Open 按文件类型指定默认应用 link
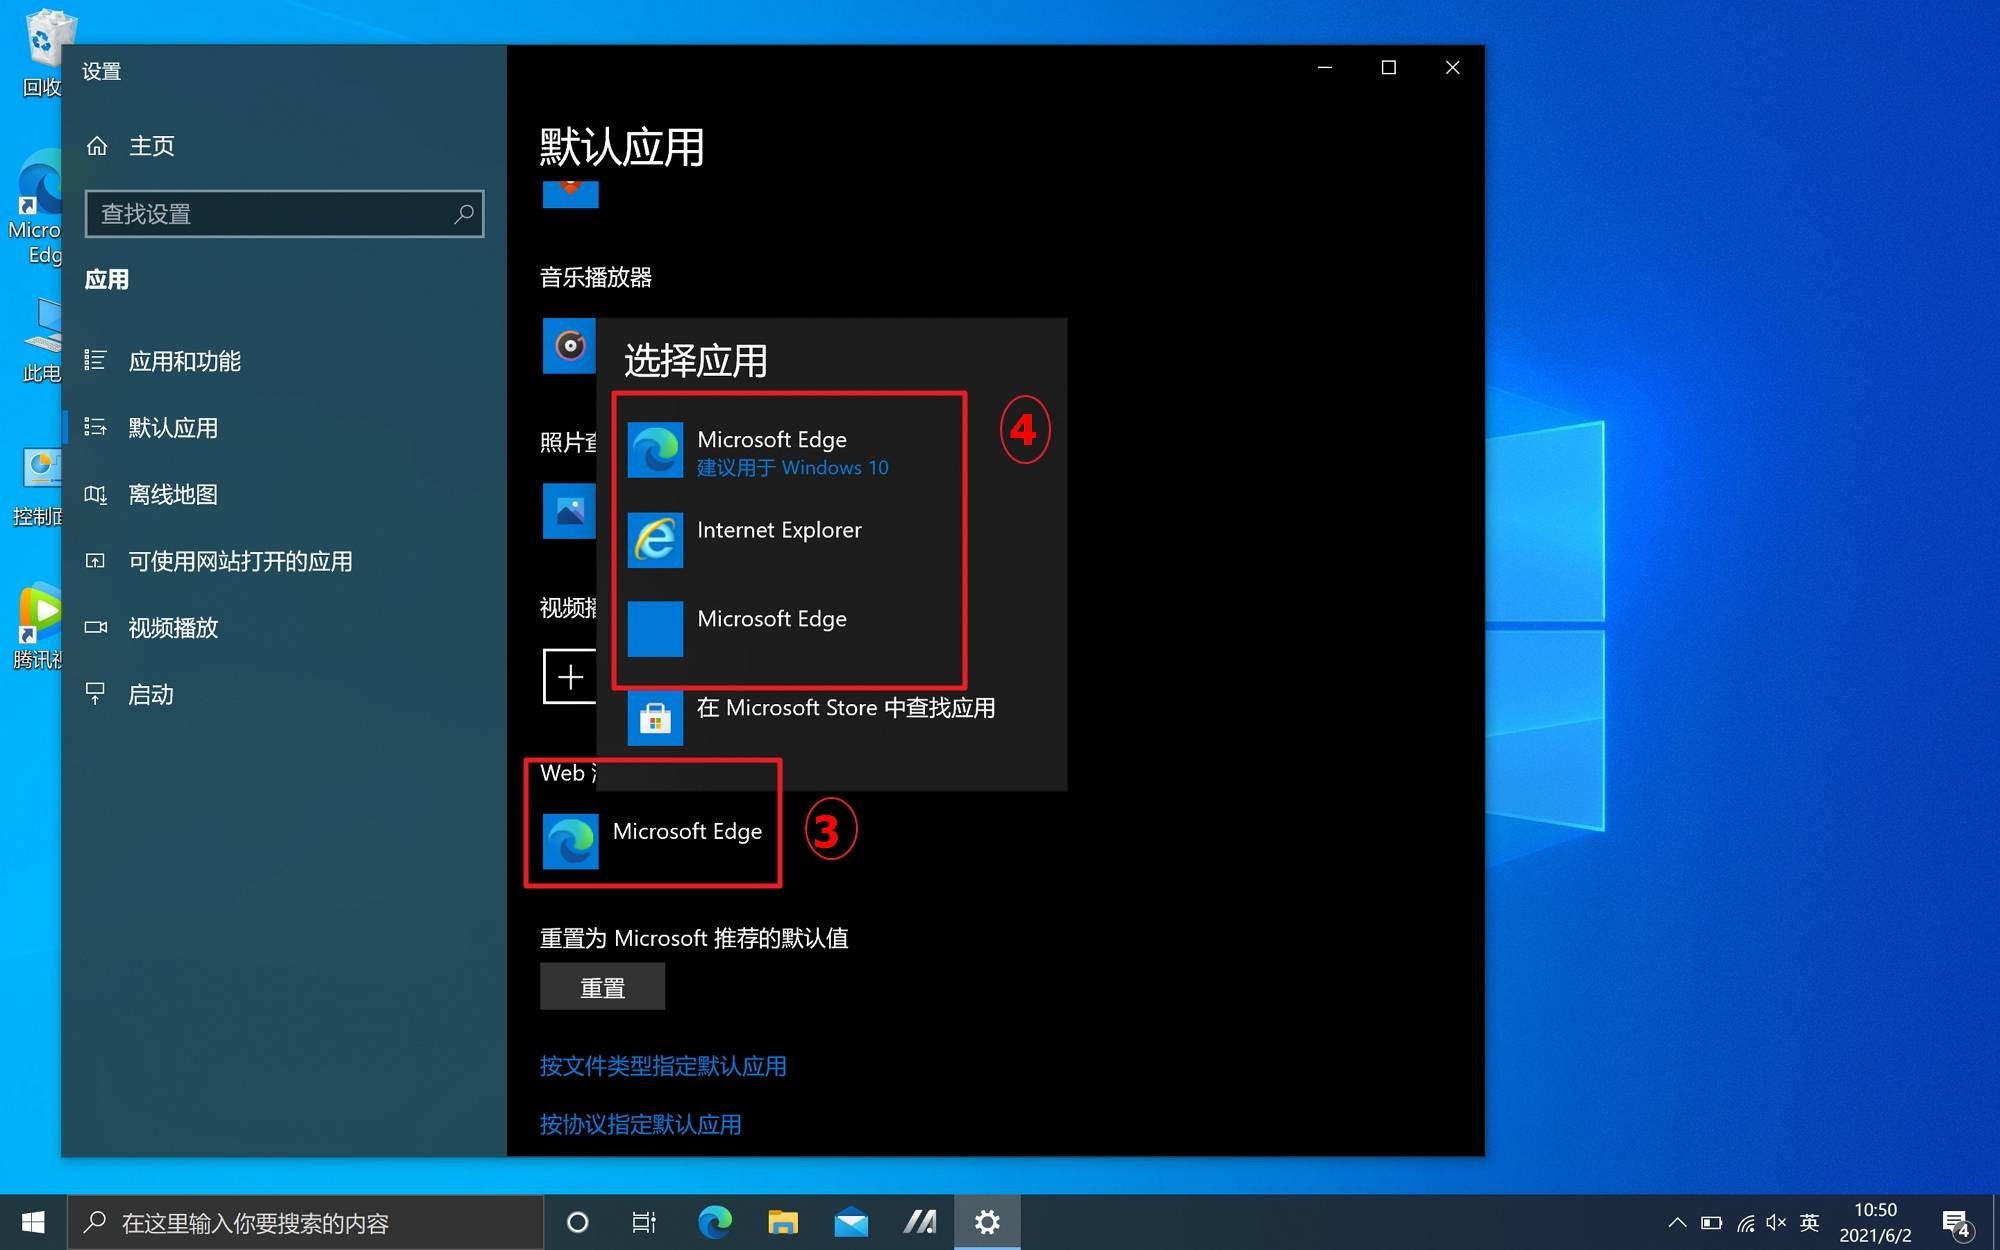The height and width of the screenshot is (1250, 2000). pyautogui.click(x=663, y=1066)
